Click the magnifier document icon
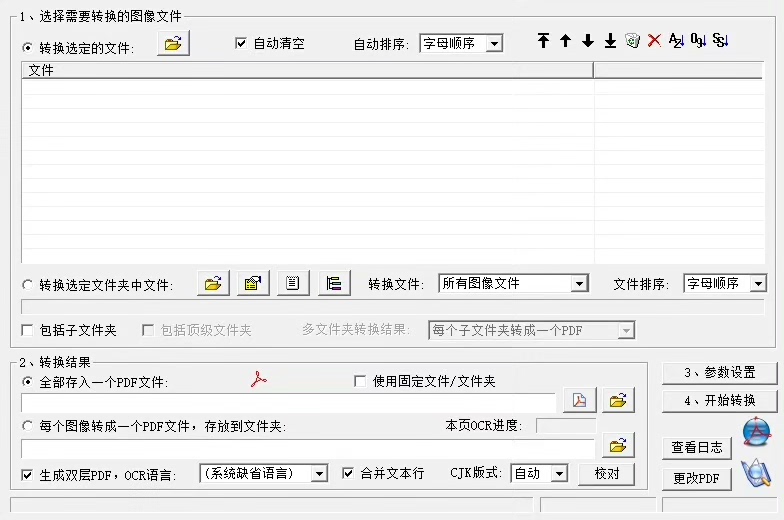Screen dimensions: 784x520 (x=756, y=473)
